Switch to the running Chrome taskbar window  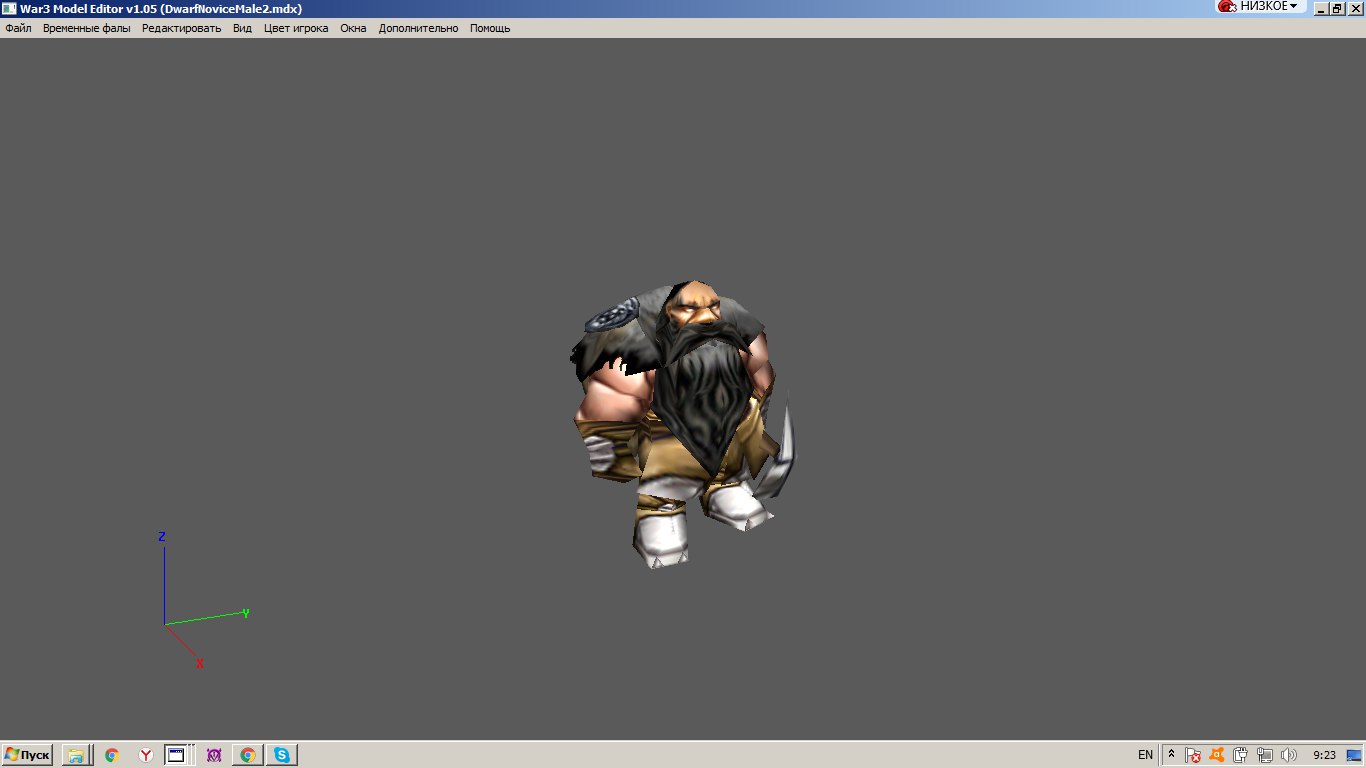click(247, 755)
